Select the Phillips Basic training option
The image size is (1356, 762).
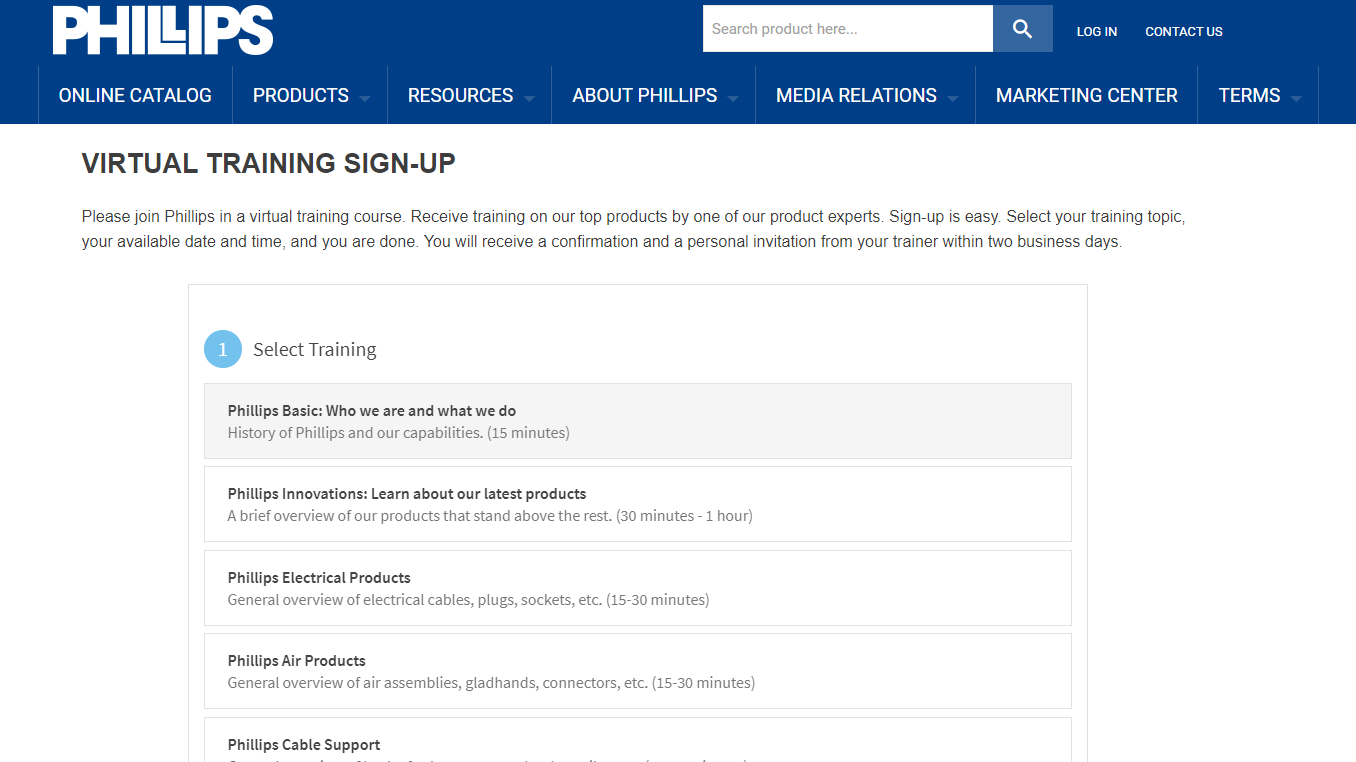637,420
